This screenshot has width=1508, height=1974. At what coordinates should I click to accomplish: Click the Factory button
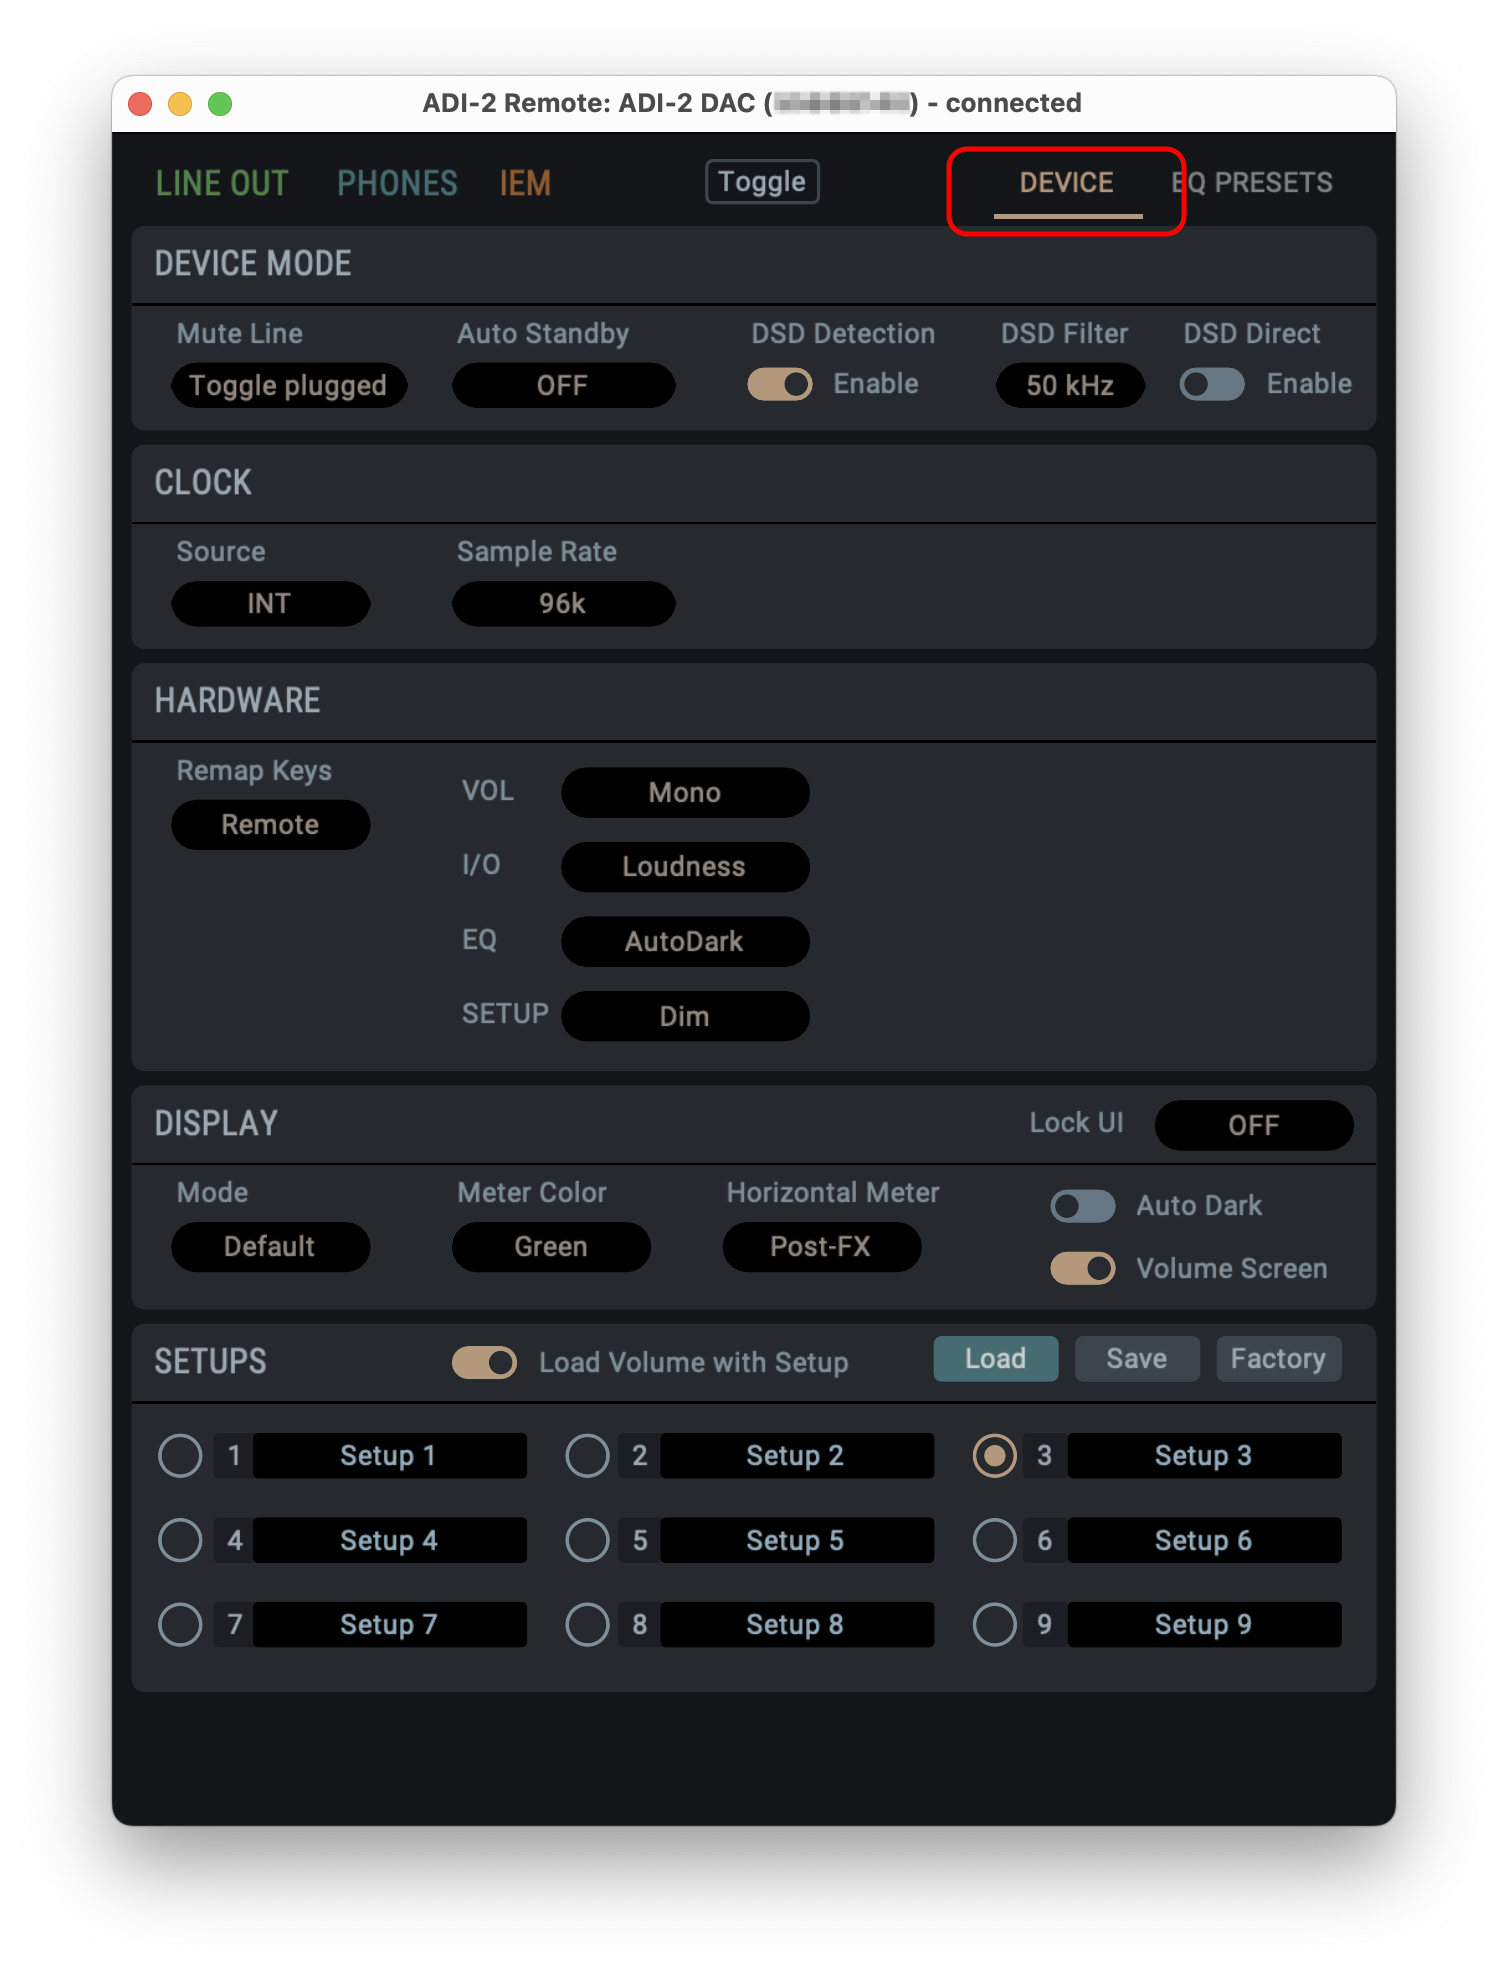[1277, 1359]
